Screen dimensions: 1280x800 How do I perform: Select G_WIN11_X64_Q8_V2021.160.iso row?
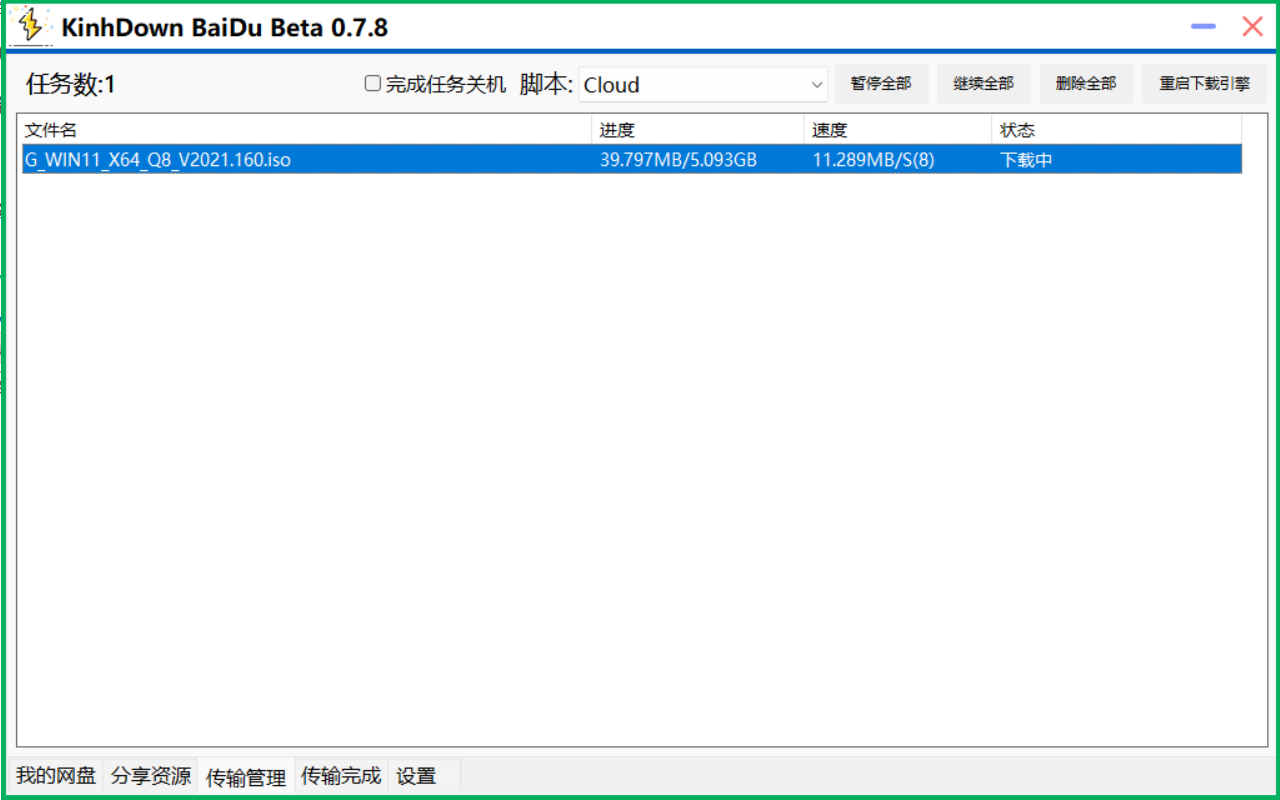tap(632, 159)
